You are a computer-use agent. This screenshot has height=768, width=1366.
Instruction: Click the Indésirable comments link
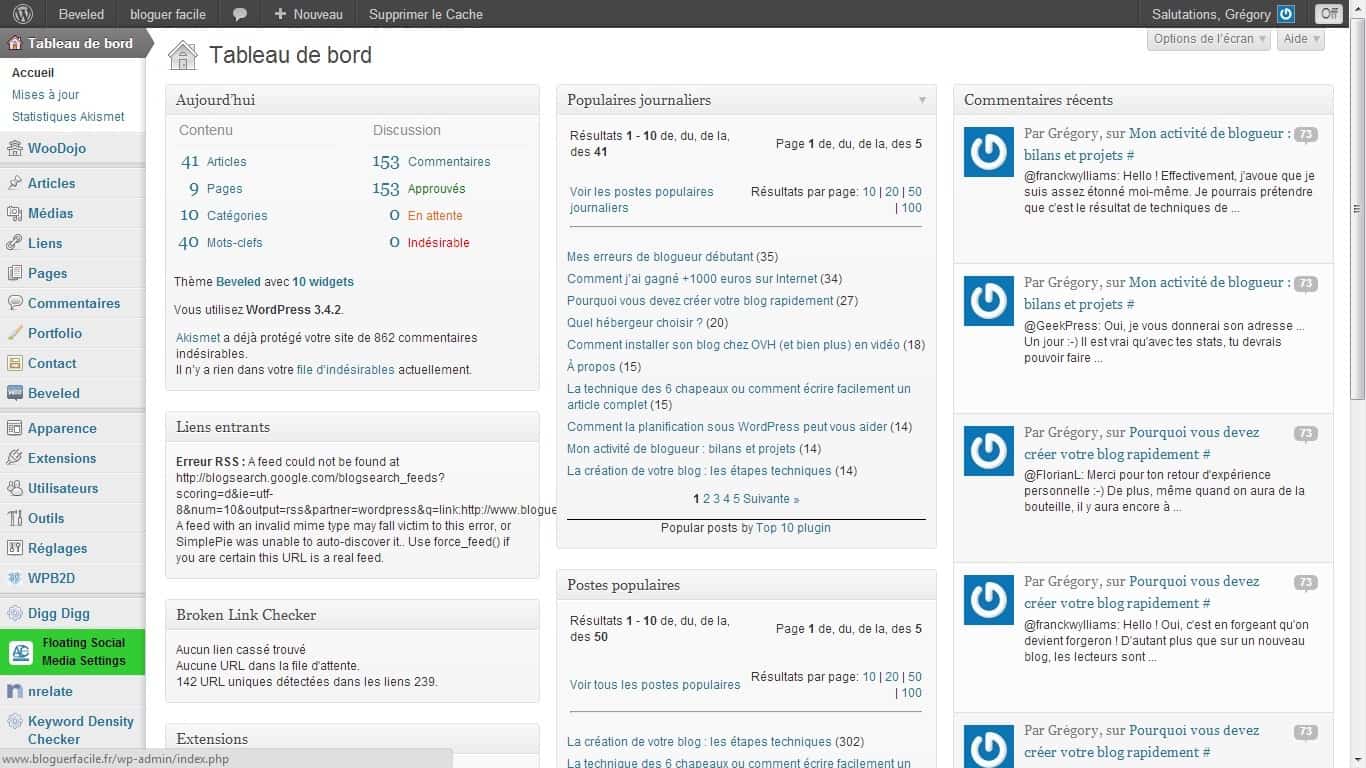[x=439, y=243]
